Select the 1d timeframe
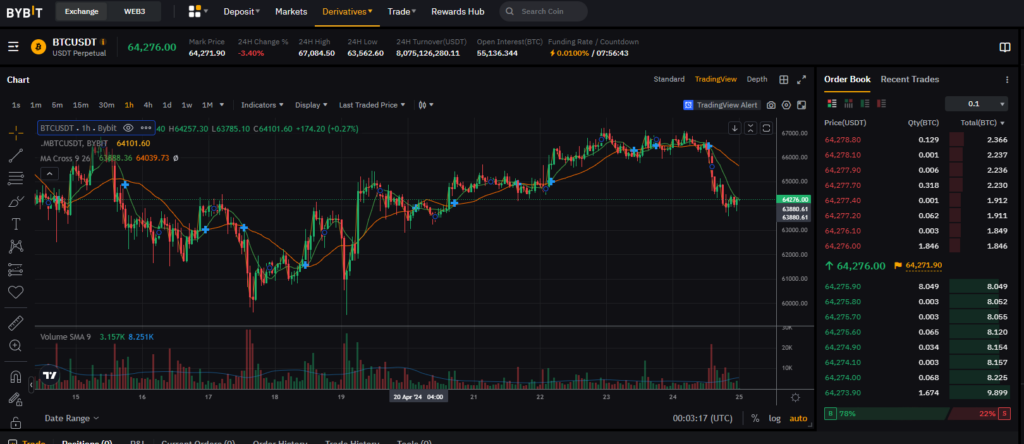This screenshot has width=1024, height=444. 167,104
